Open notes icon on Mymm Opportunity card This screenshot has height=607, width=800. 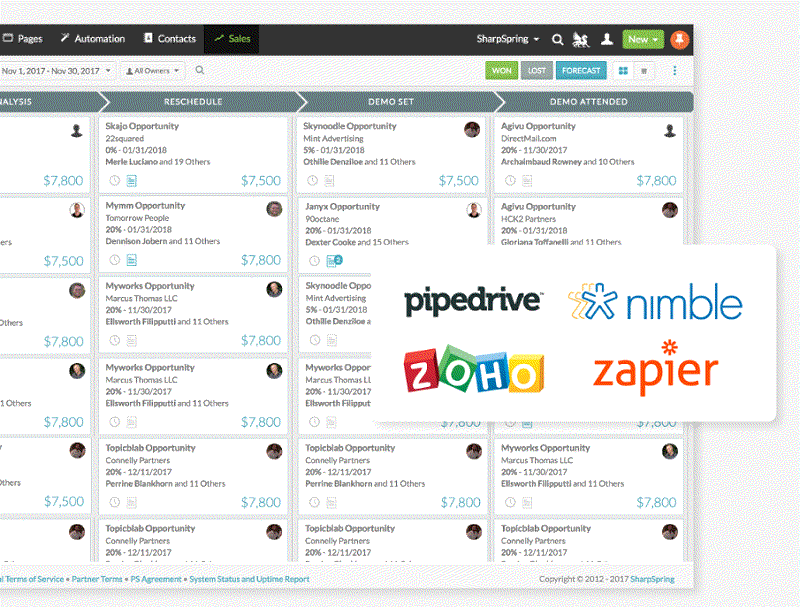click(131, 261)
